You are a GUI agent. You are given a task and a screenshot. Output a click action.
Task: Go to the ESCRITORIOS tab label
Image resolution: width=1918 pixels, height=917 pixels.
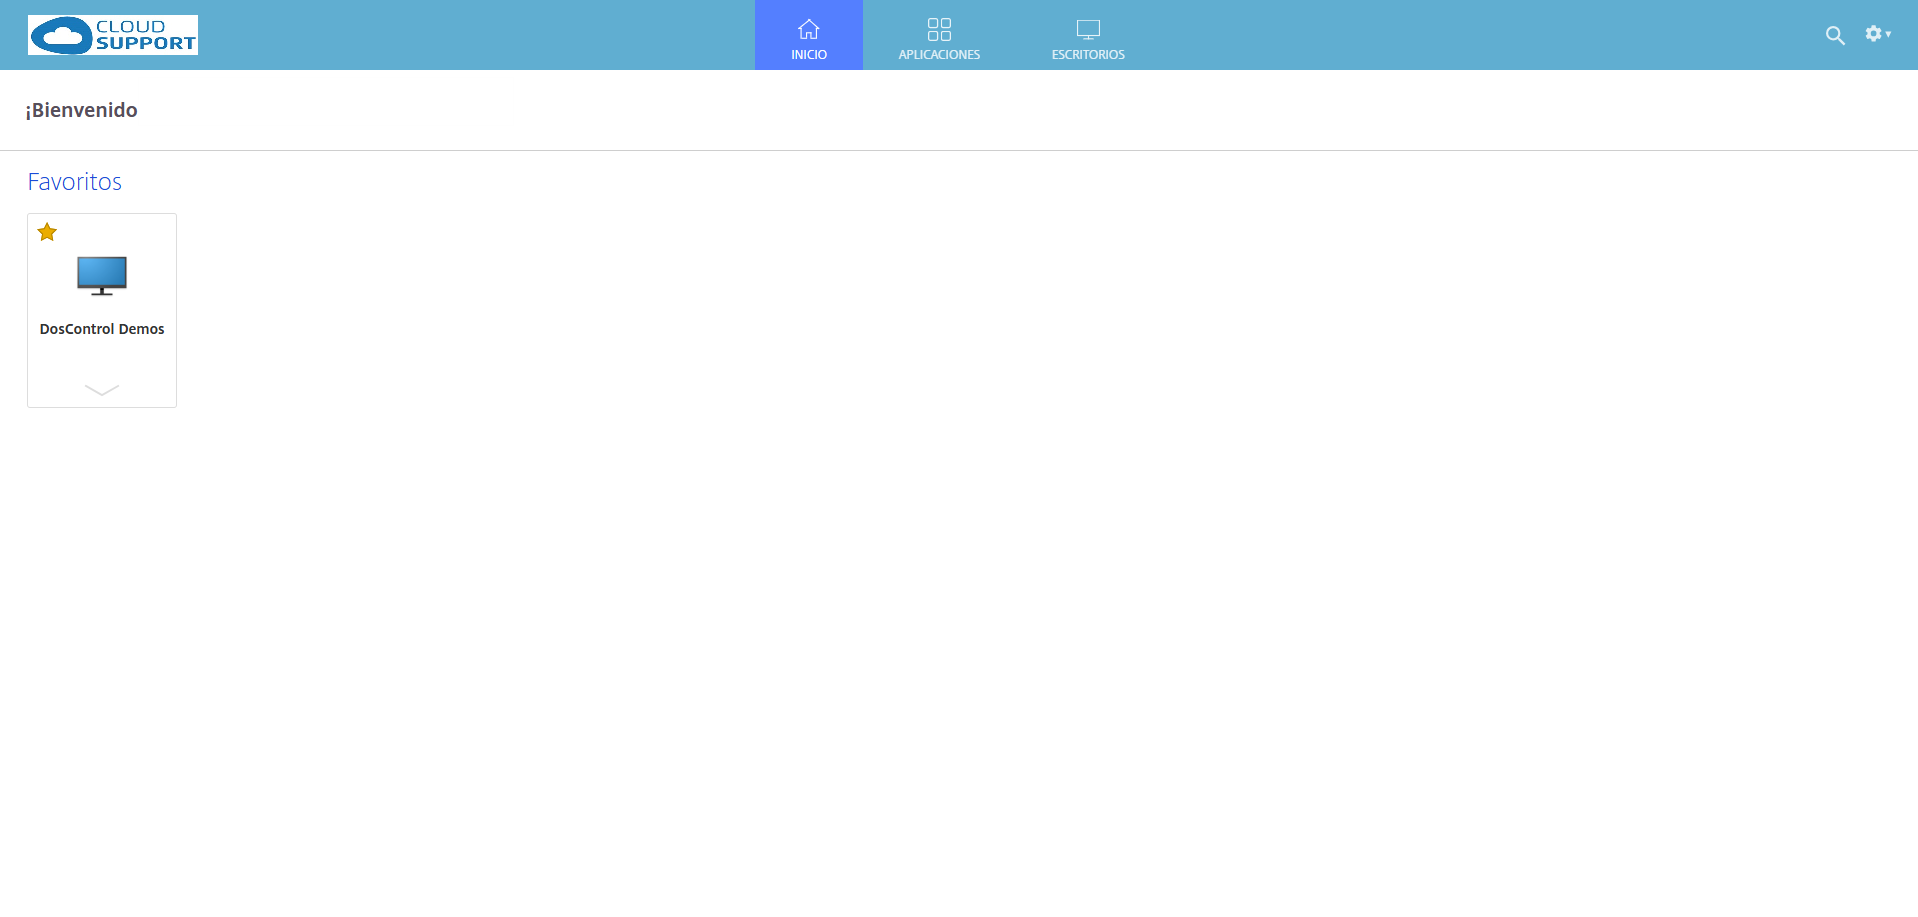pos(1088,55)
